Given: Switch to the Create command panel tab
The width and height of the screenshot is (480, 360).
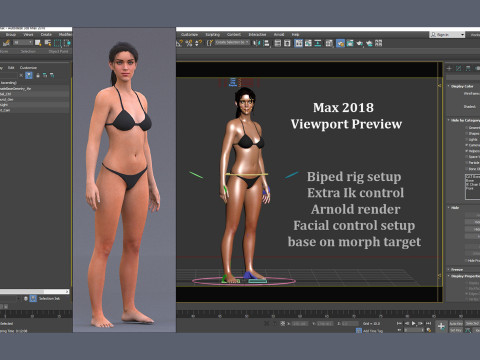Looking at the screenshot, I should [449, 68].
